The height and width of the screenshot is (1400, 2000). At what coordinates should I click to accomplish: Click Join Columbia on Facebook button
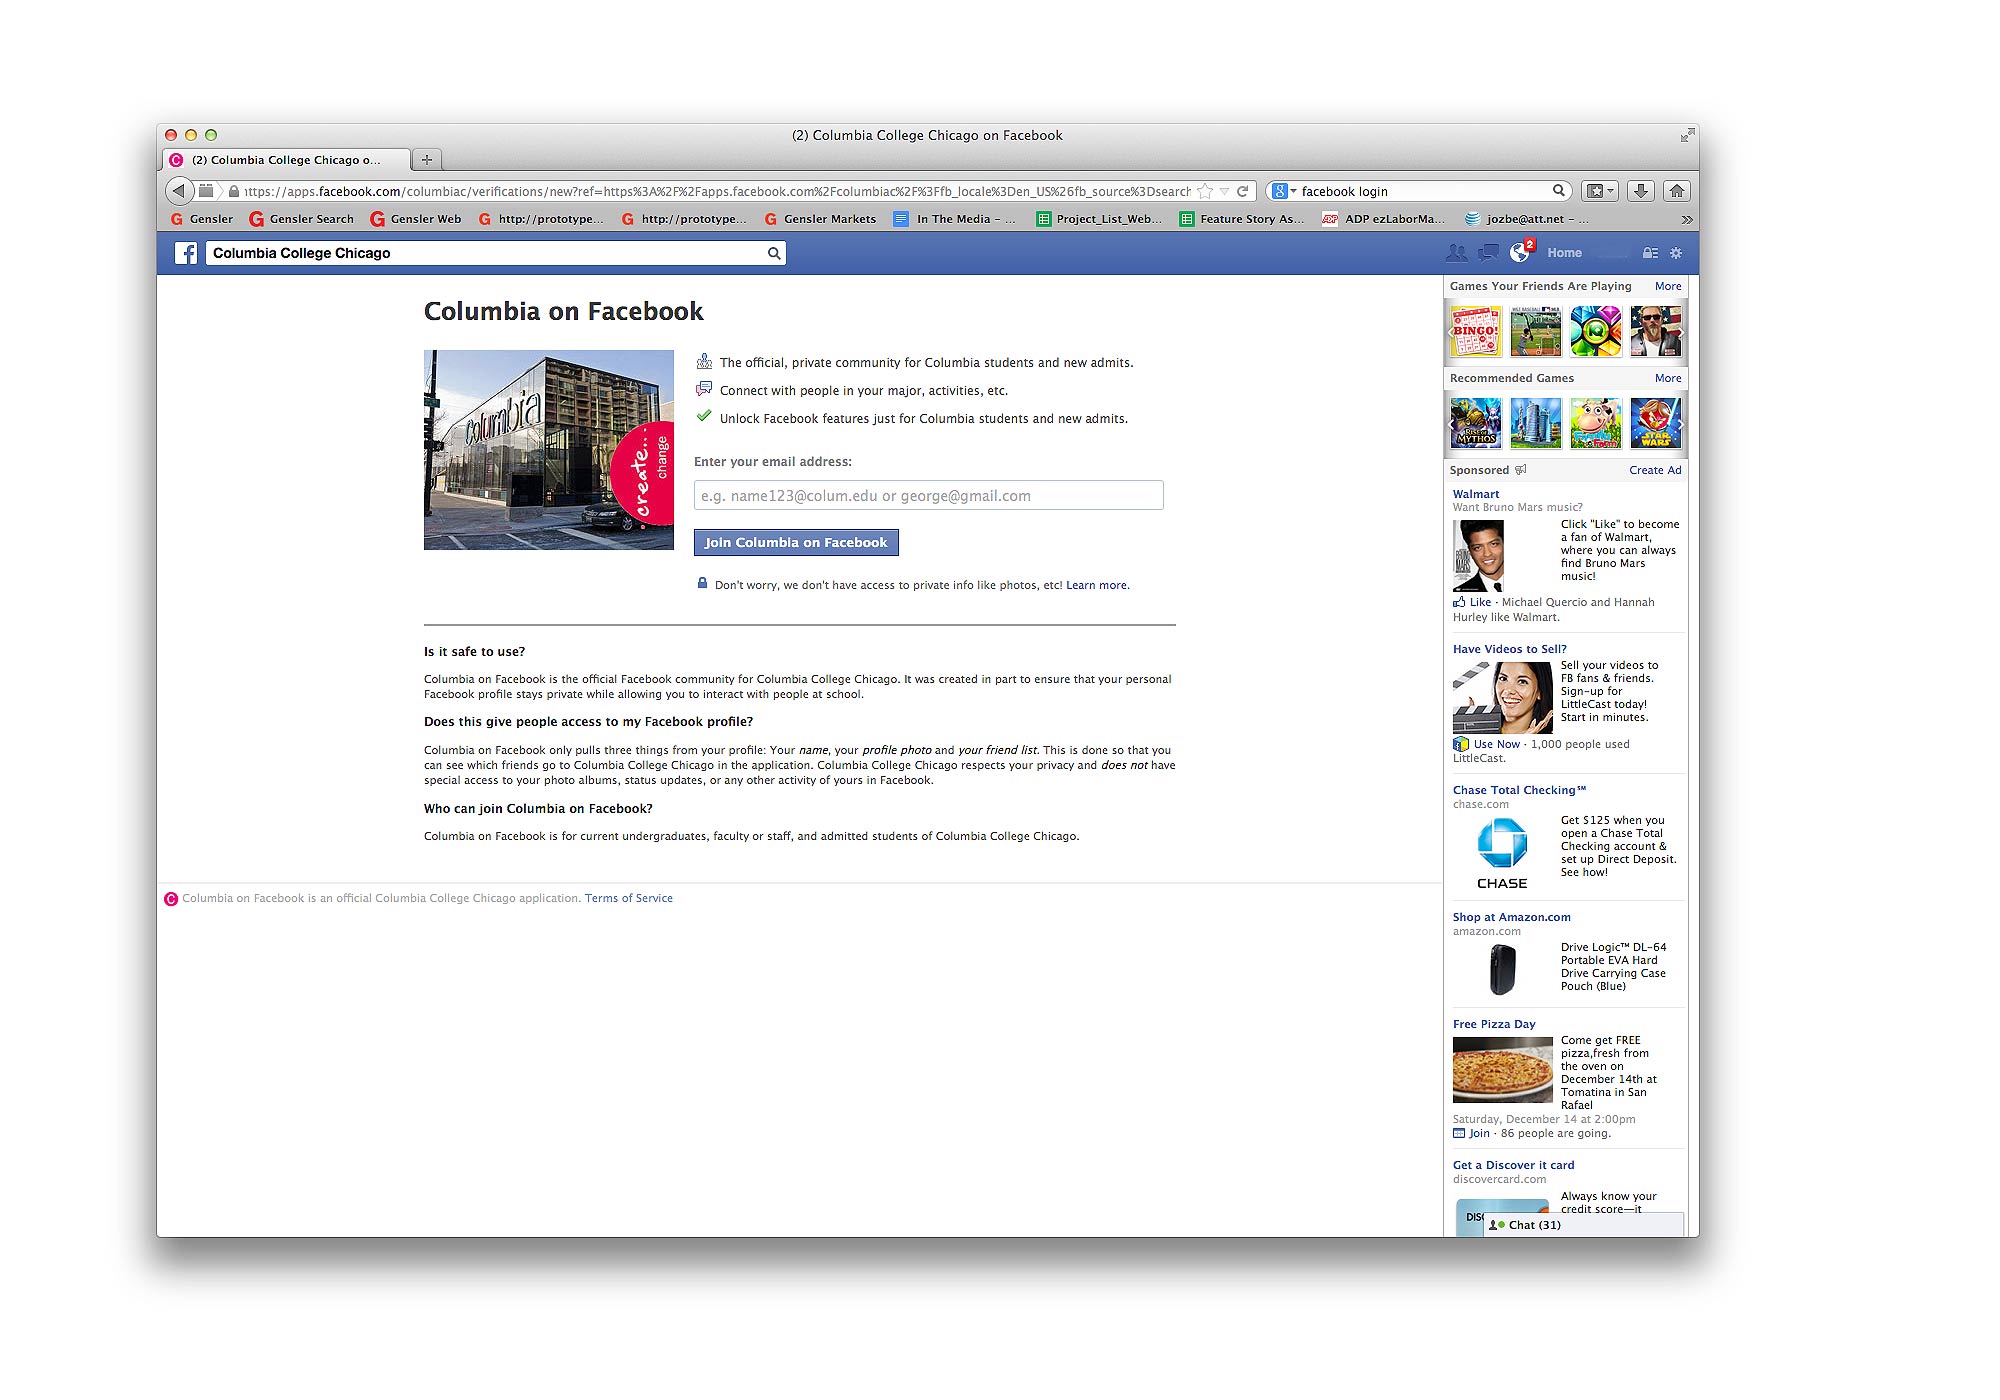tap(796, 542)
